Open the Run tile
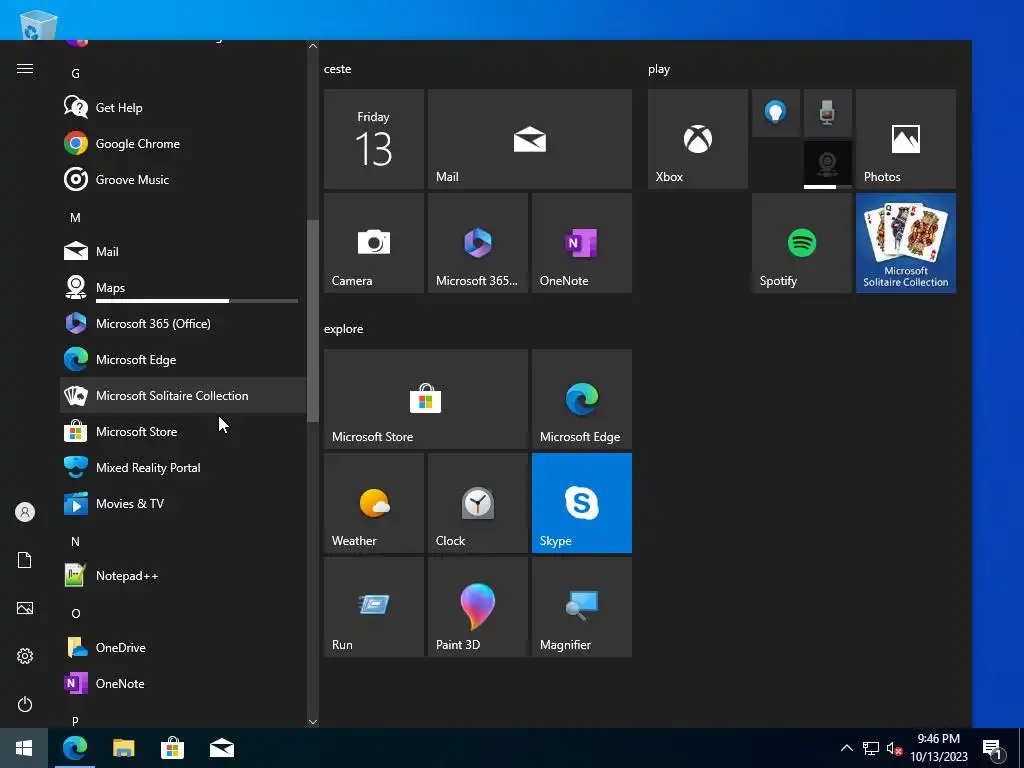Image resolution: width=1024 pixels, height=768 pixels. pyautogui.click(x=374, y=607)
